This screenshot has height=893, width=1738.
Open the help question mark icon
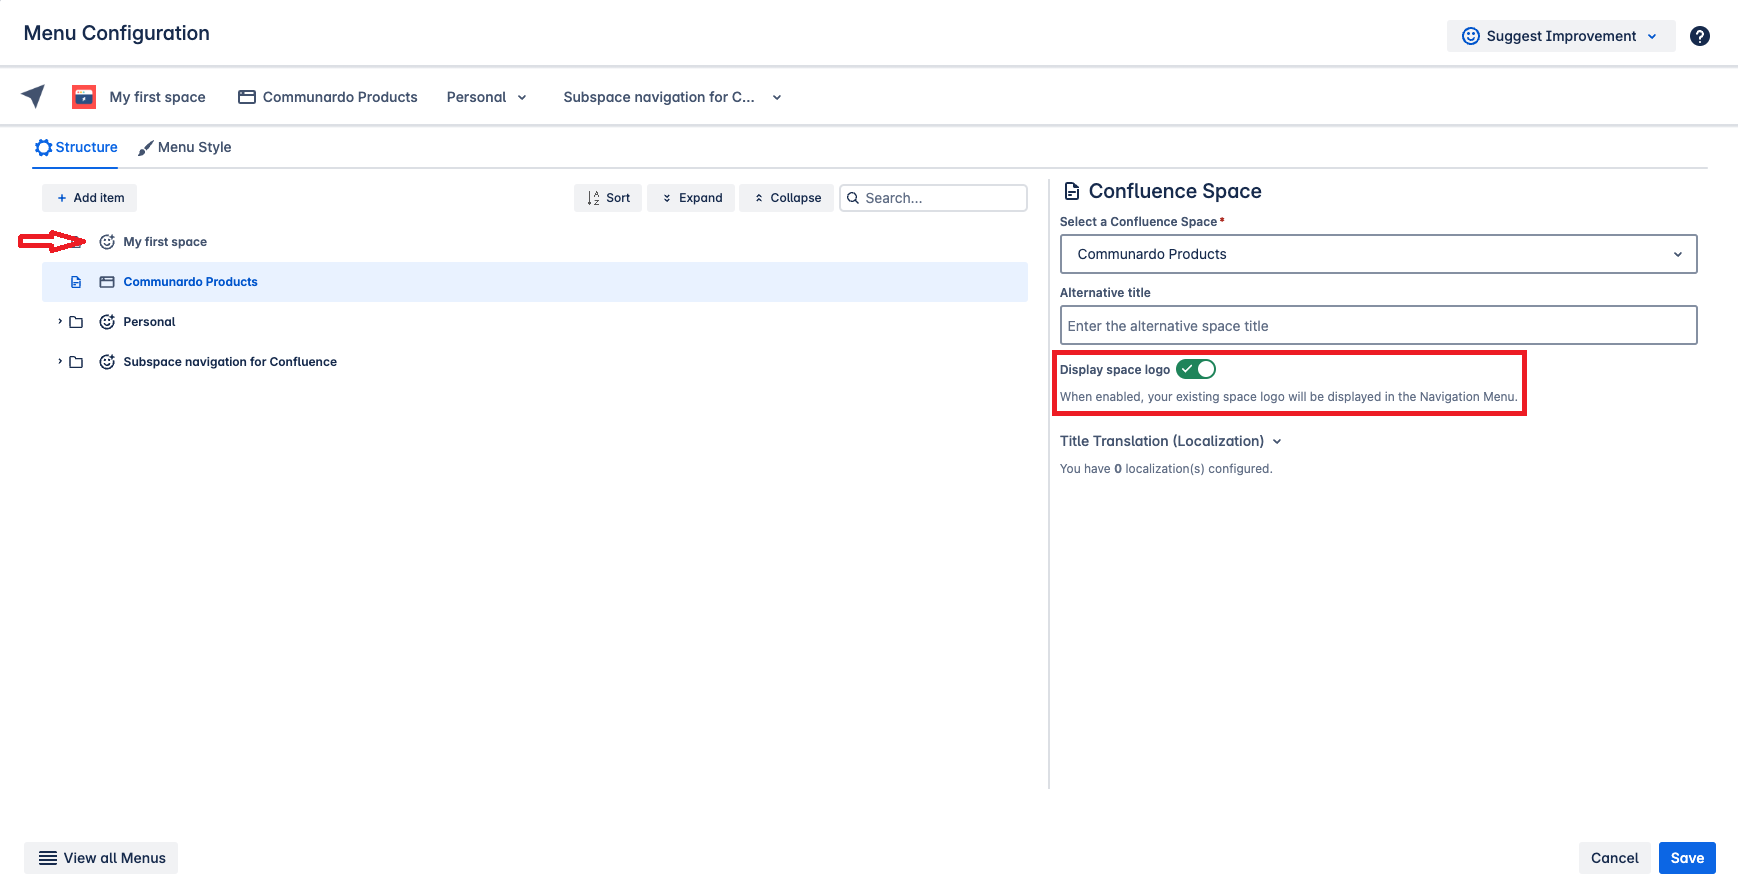coord(1699,36)
